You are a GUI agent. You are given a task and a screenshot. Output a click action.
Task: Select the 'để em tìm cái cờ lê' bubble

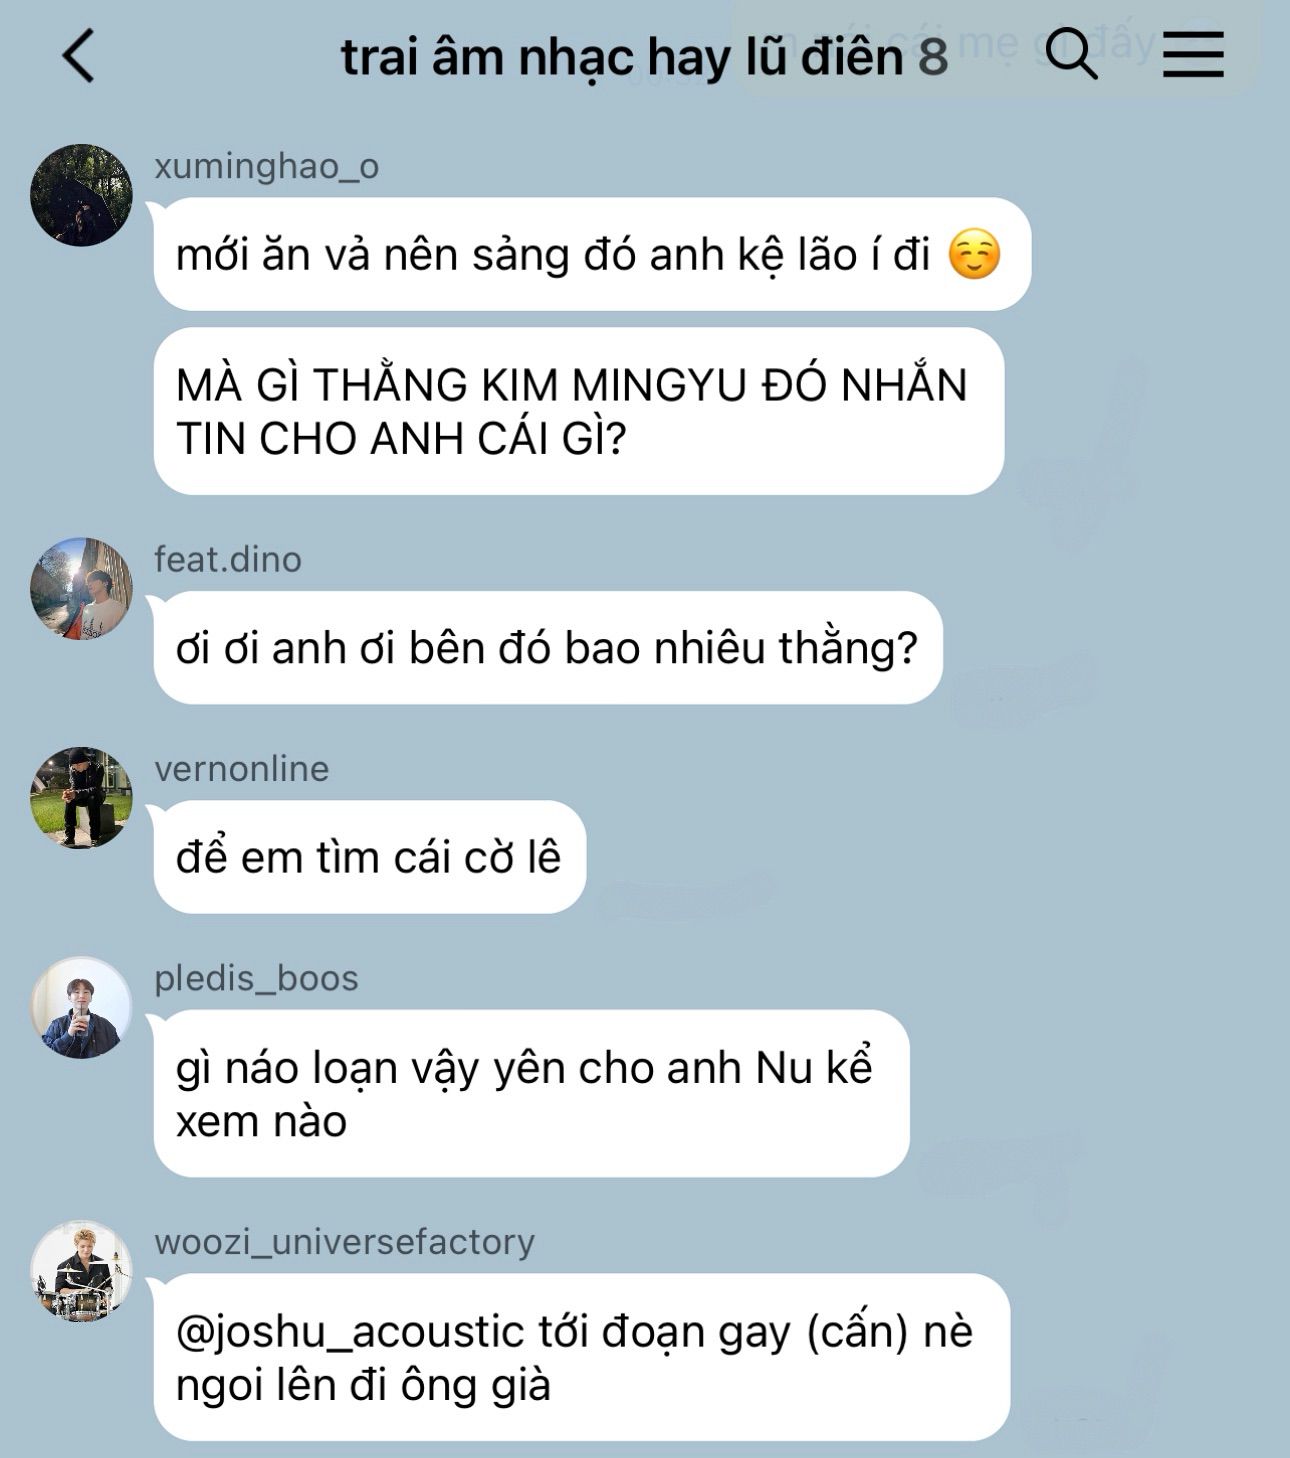370,857
